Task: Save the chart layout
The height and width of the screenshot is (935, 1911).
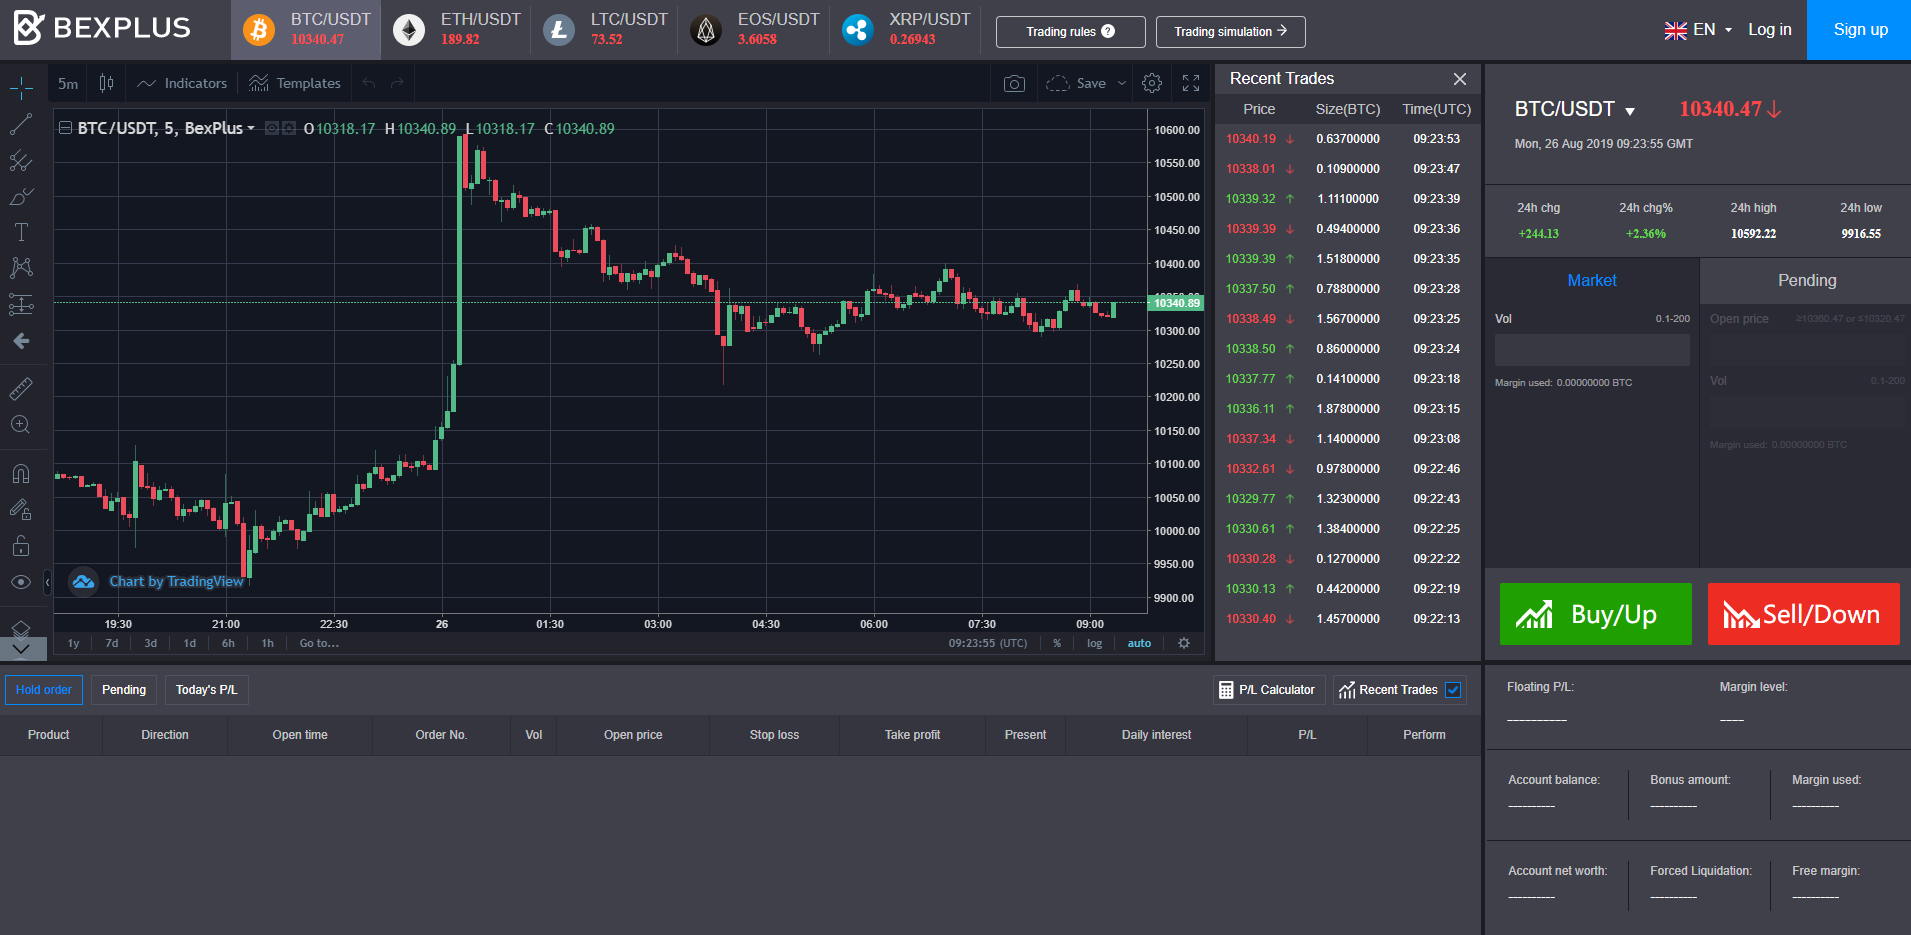Action: 1076,83
